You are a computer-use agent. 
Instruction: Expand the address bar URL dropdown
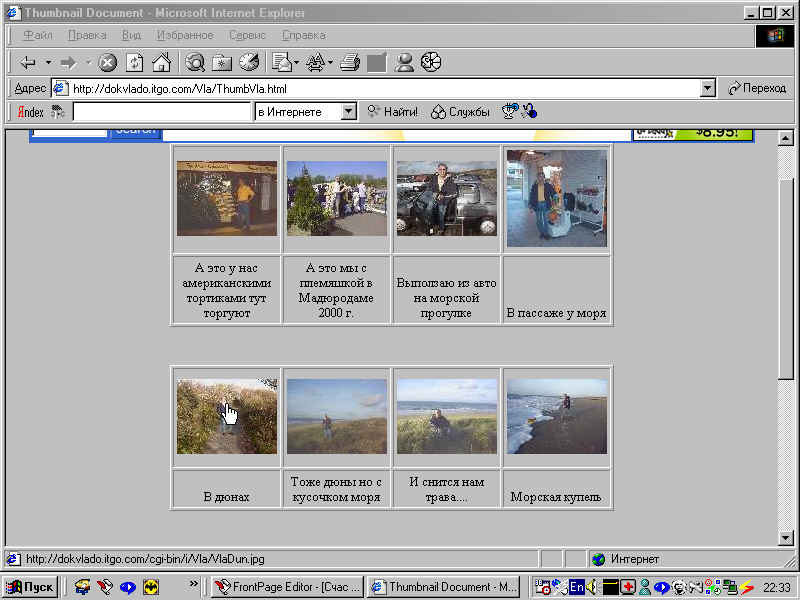click(x=708, y=88)
